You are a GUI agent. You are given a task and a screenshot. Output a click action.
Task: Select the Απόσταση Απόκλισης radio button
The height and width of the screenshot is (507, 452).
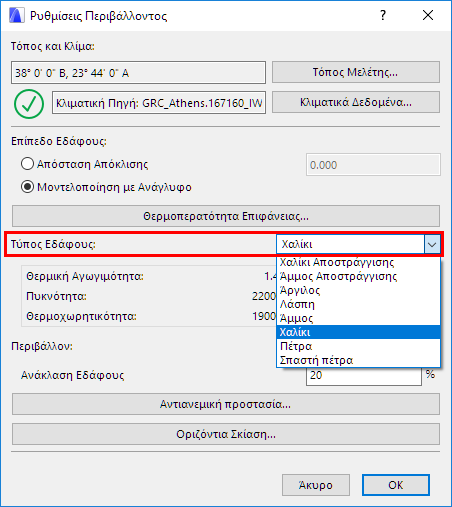[27, 164]
